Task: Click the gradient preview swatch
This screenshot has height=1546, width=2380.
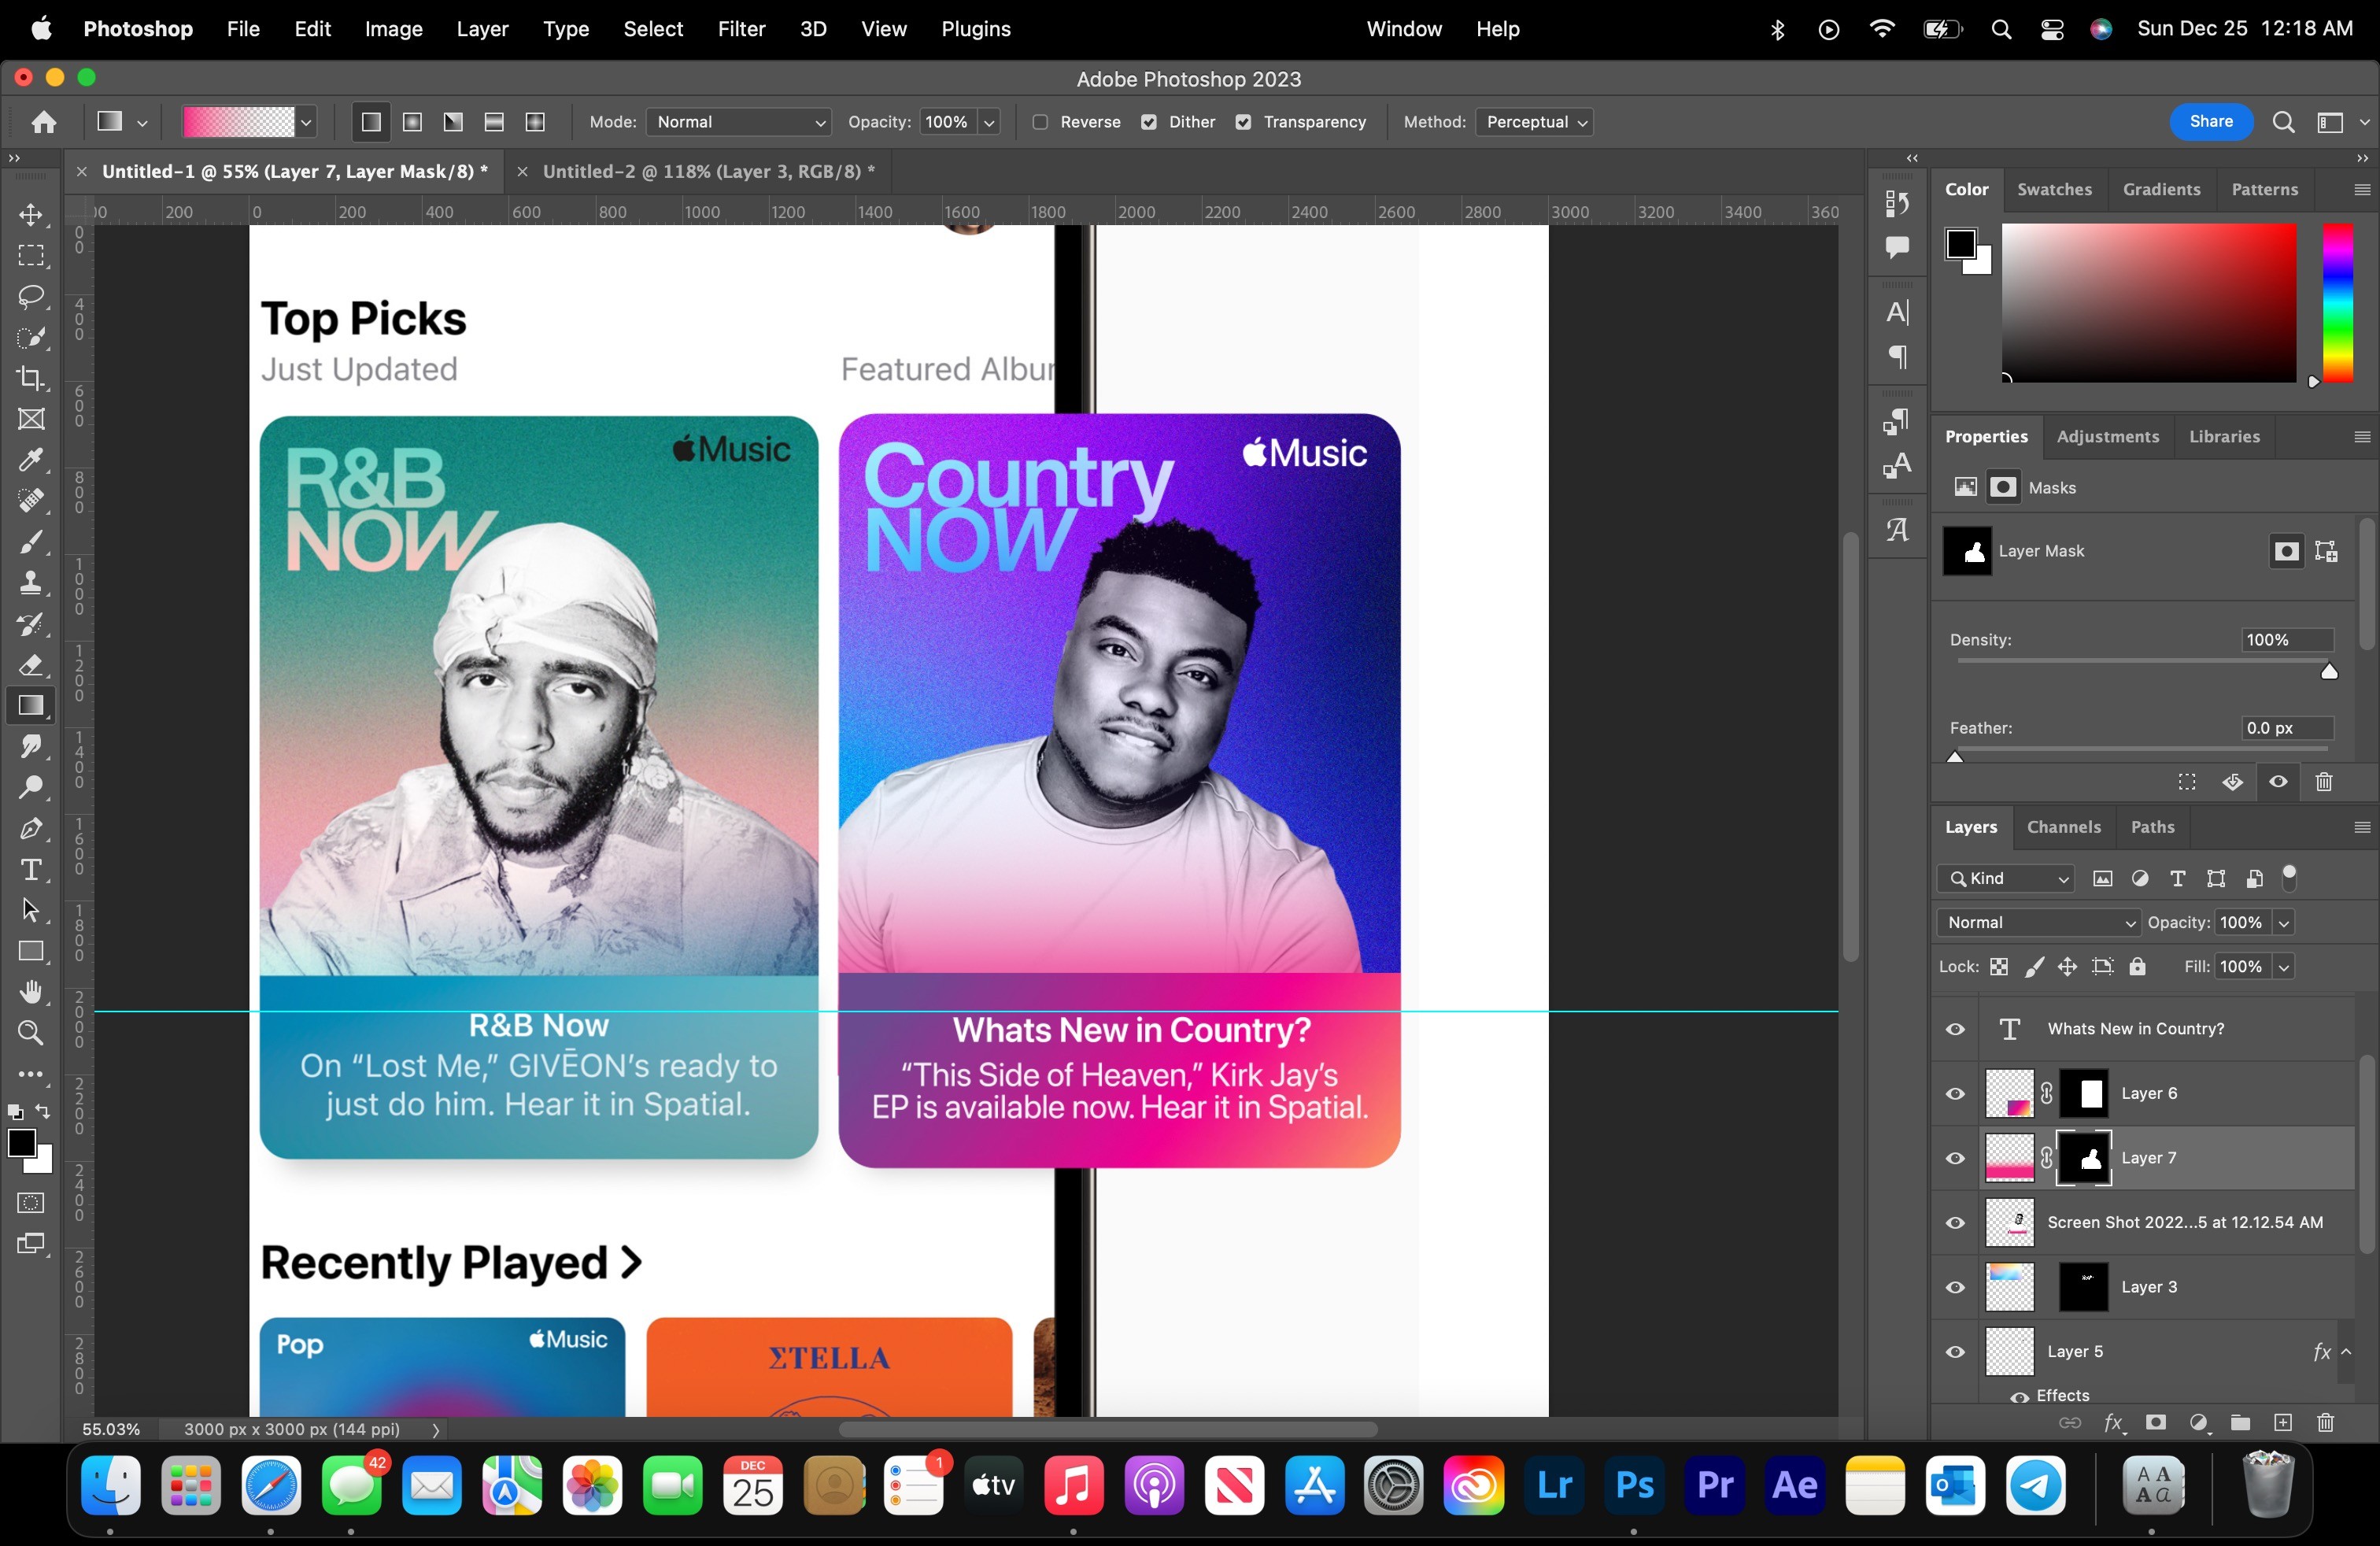Action: [238, 122]
